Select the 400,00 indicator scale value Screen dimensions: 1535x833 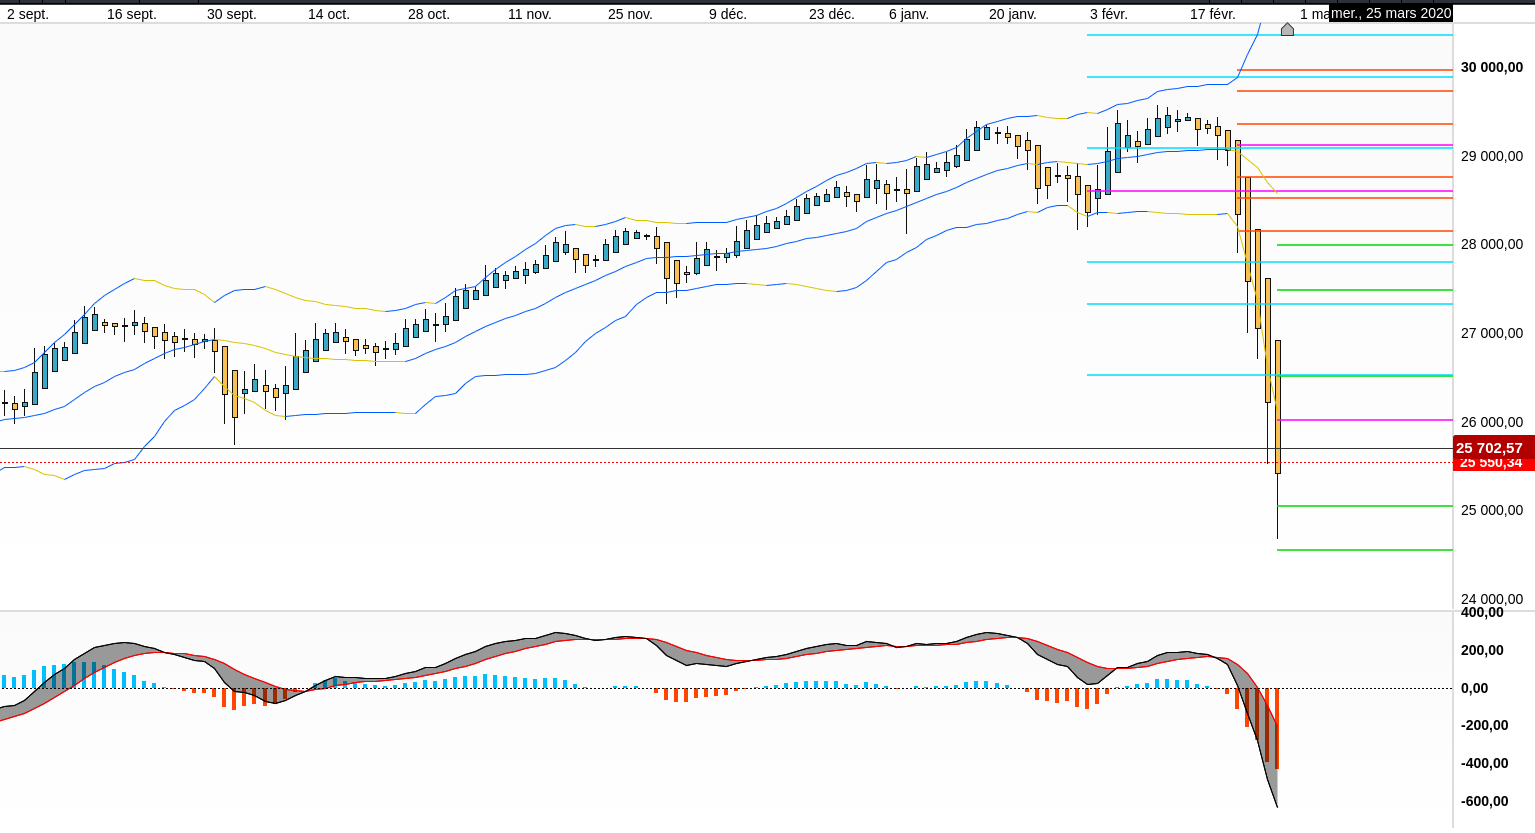1482,612
